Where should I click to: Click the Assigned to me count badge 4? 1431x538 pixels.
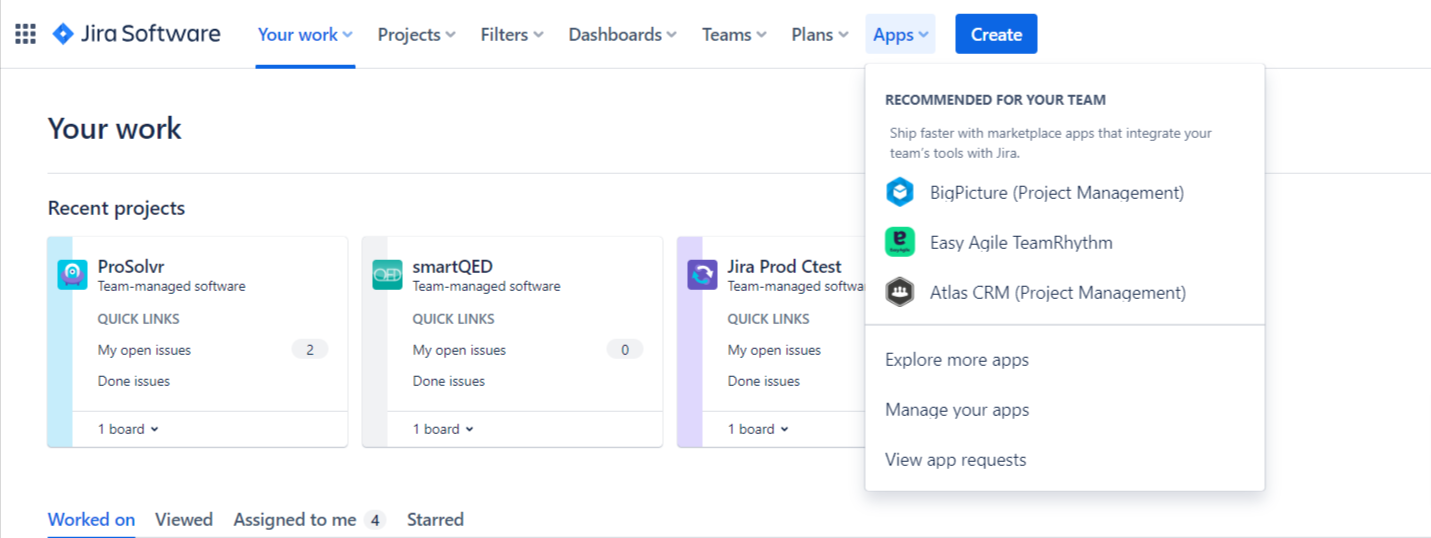click(375, 520)
